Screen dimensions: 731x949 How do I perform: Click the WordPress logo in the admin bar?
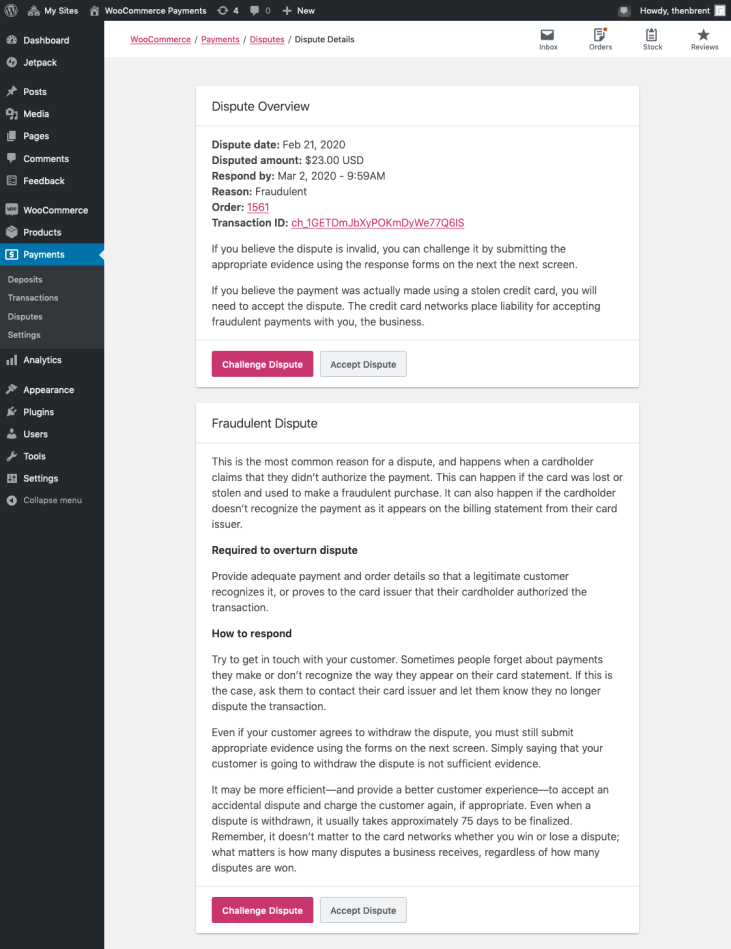(11, 10)
